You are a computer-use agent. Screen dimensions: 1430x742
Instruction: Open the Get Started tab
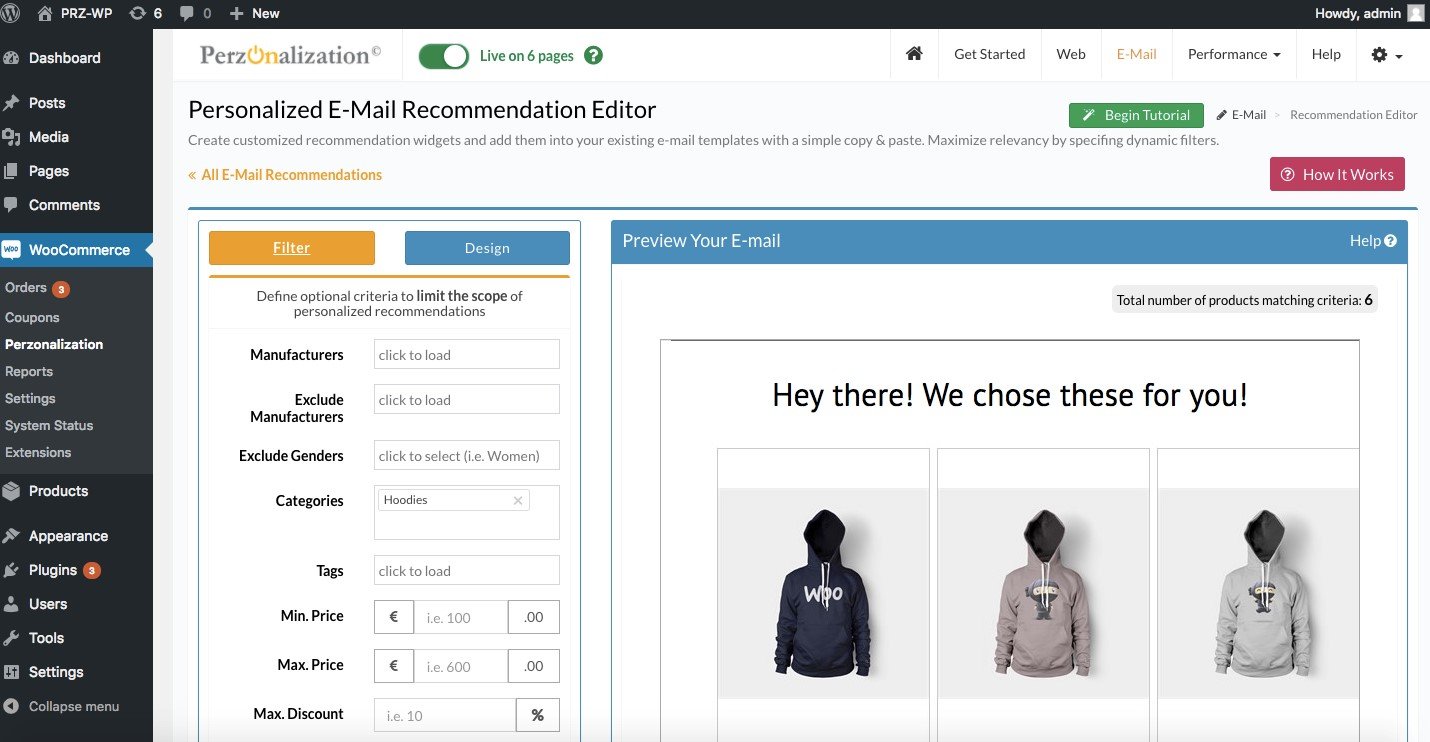tap(989, 55)
